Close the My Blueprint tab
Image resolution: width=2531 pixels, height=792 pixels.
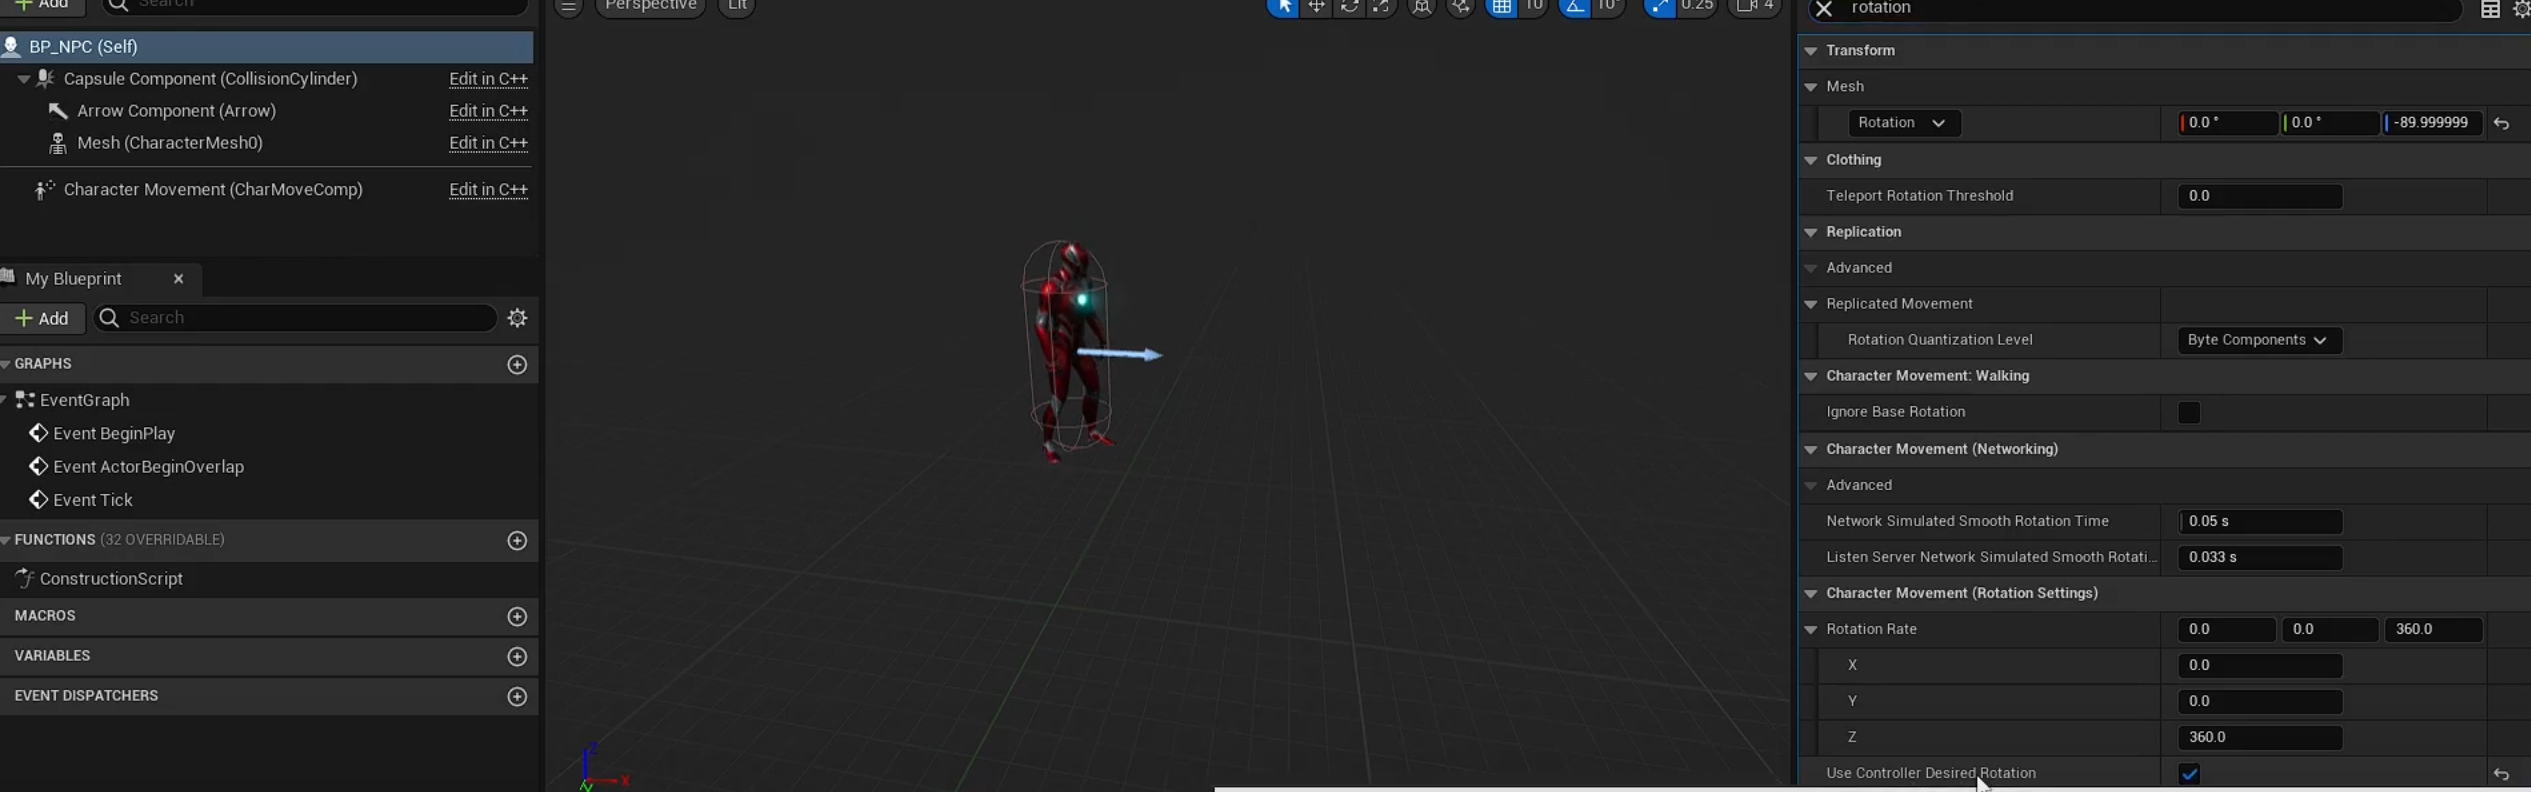point(178,279)
